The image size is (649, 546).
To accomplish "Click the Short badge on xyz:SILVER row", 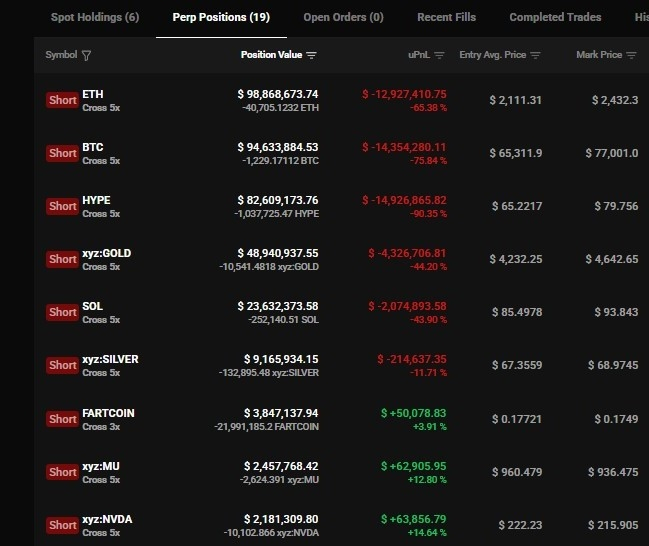I will [x=62, y=365].
